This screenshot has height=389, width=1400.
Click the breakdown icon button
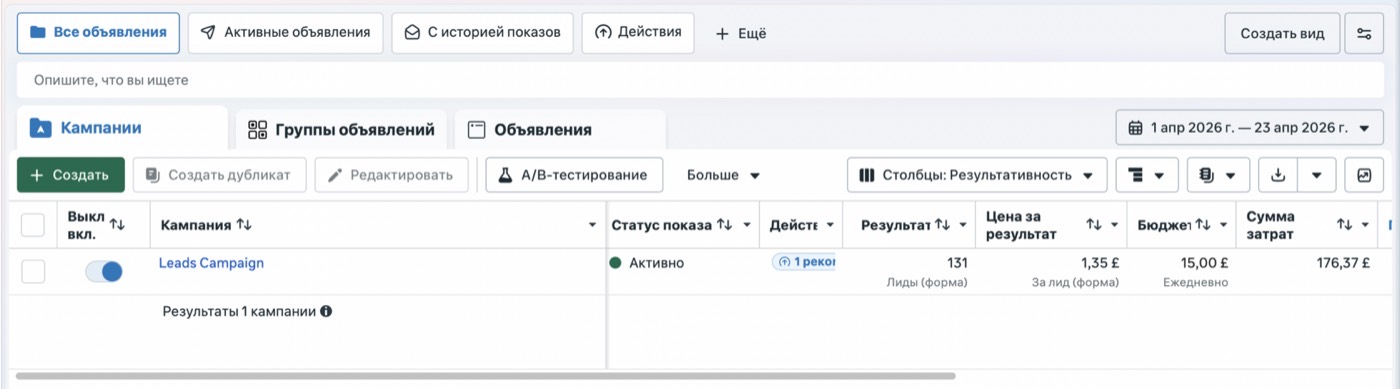pos(1147,175)
